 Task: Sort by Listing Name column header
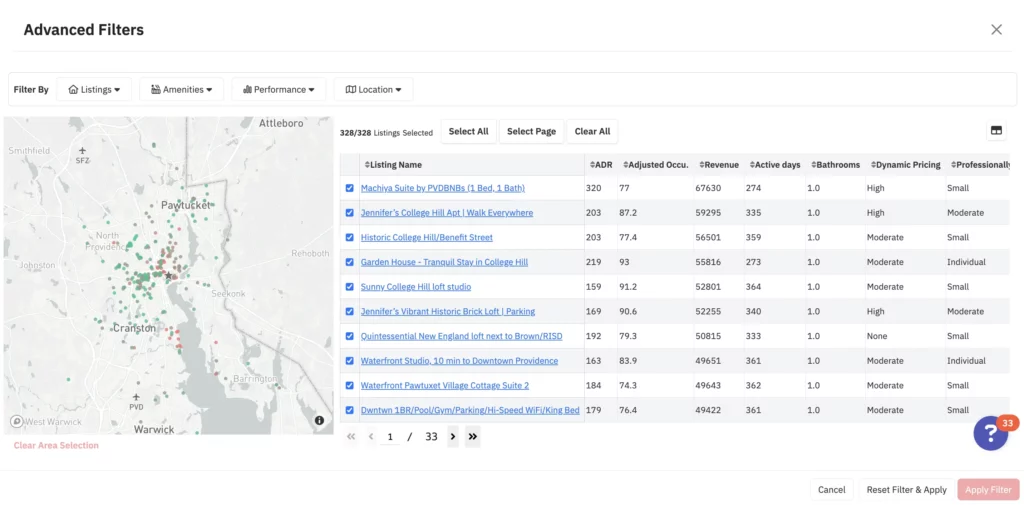pos(393,165)
